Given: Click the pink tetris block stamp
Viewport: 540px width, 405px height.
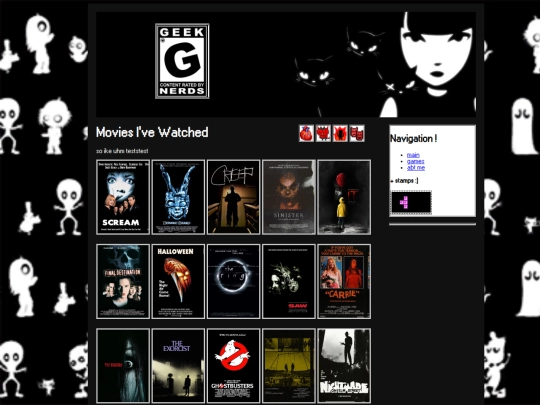Looking at the screenshot, I should (x=411, y=202).
